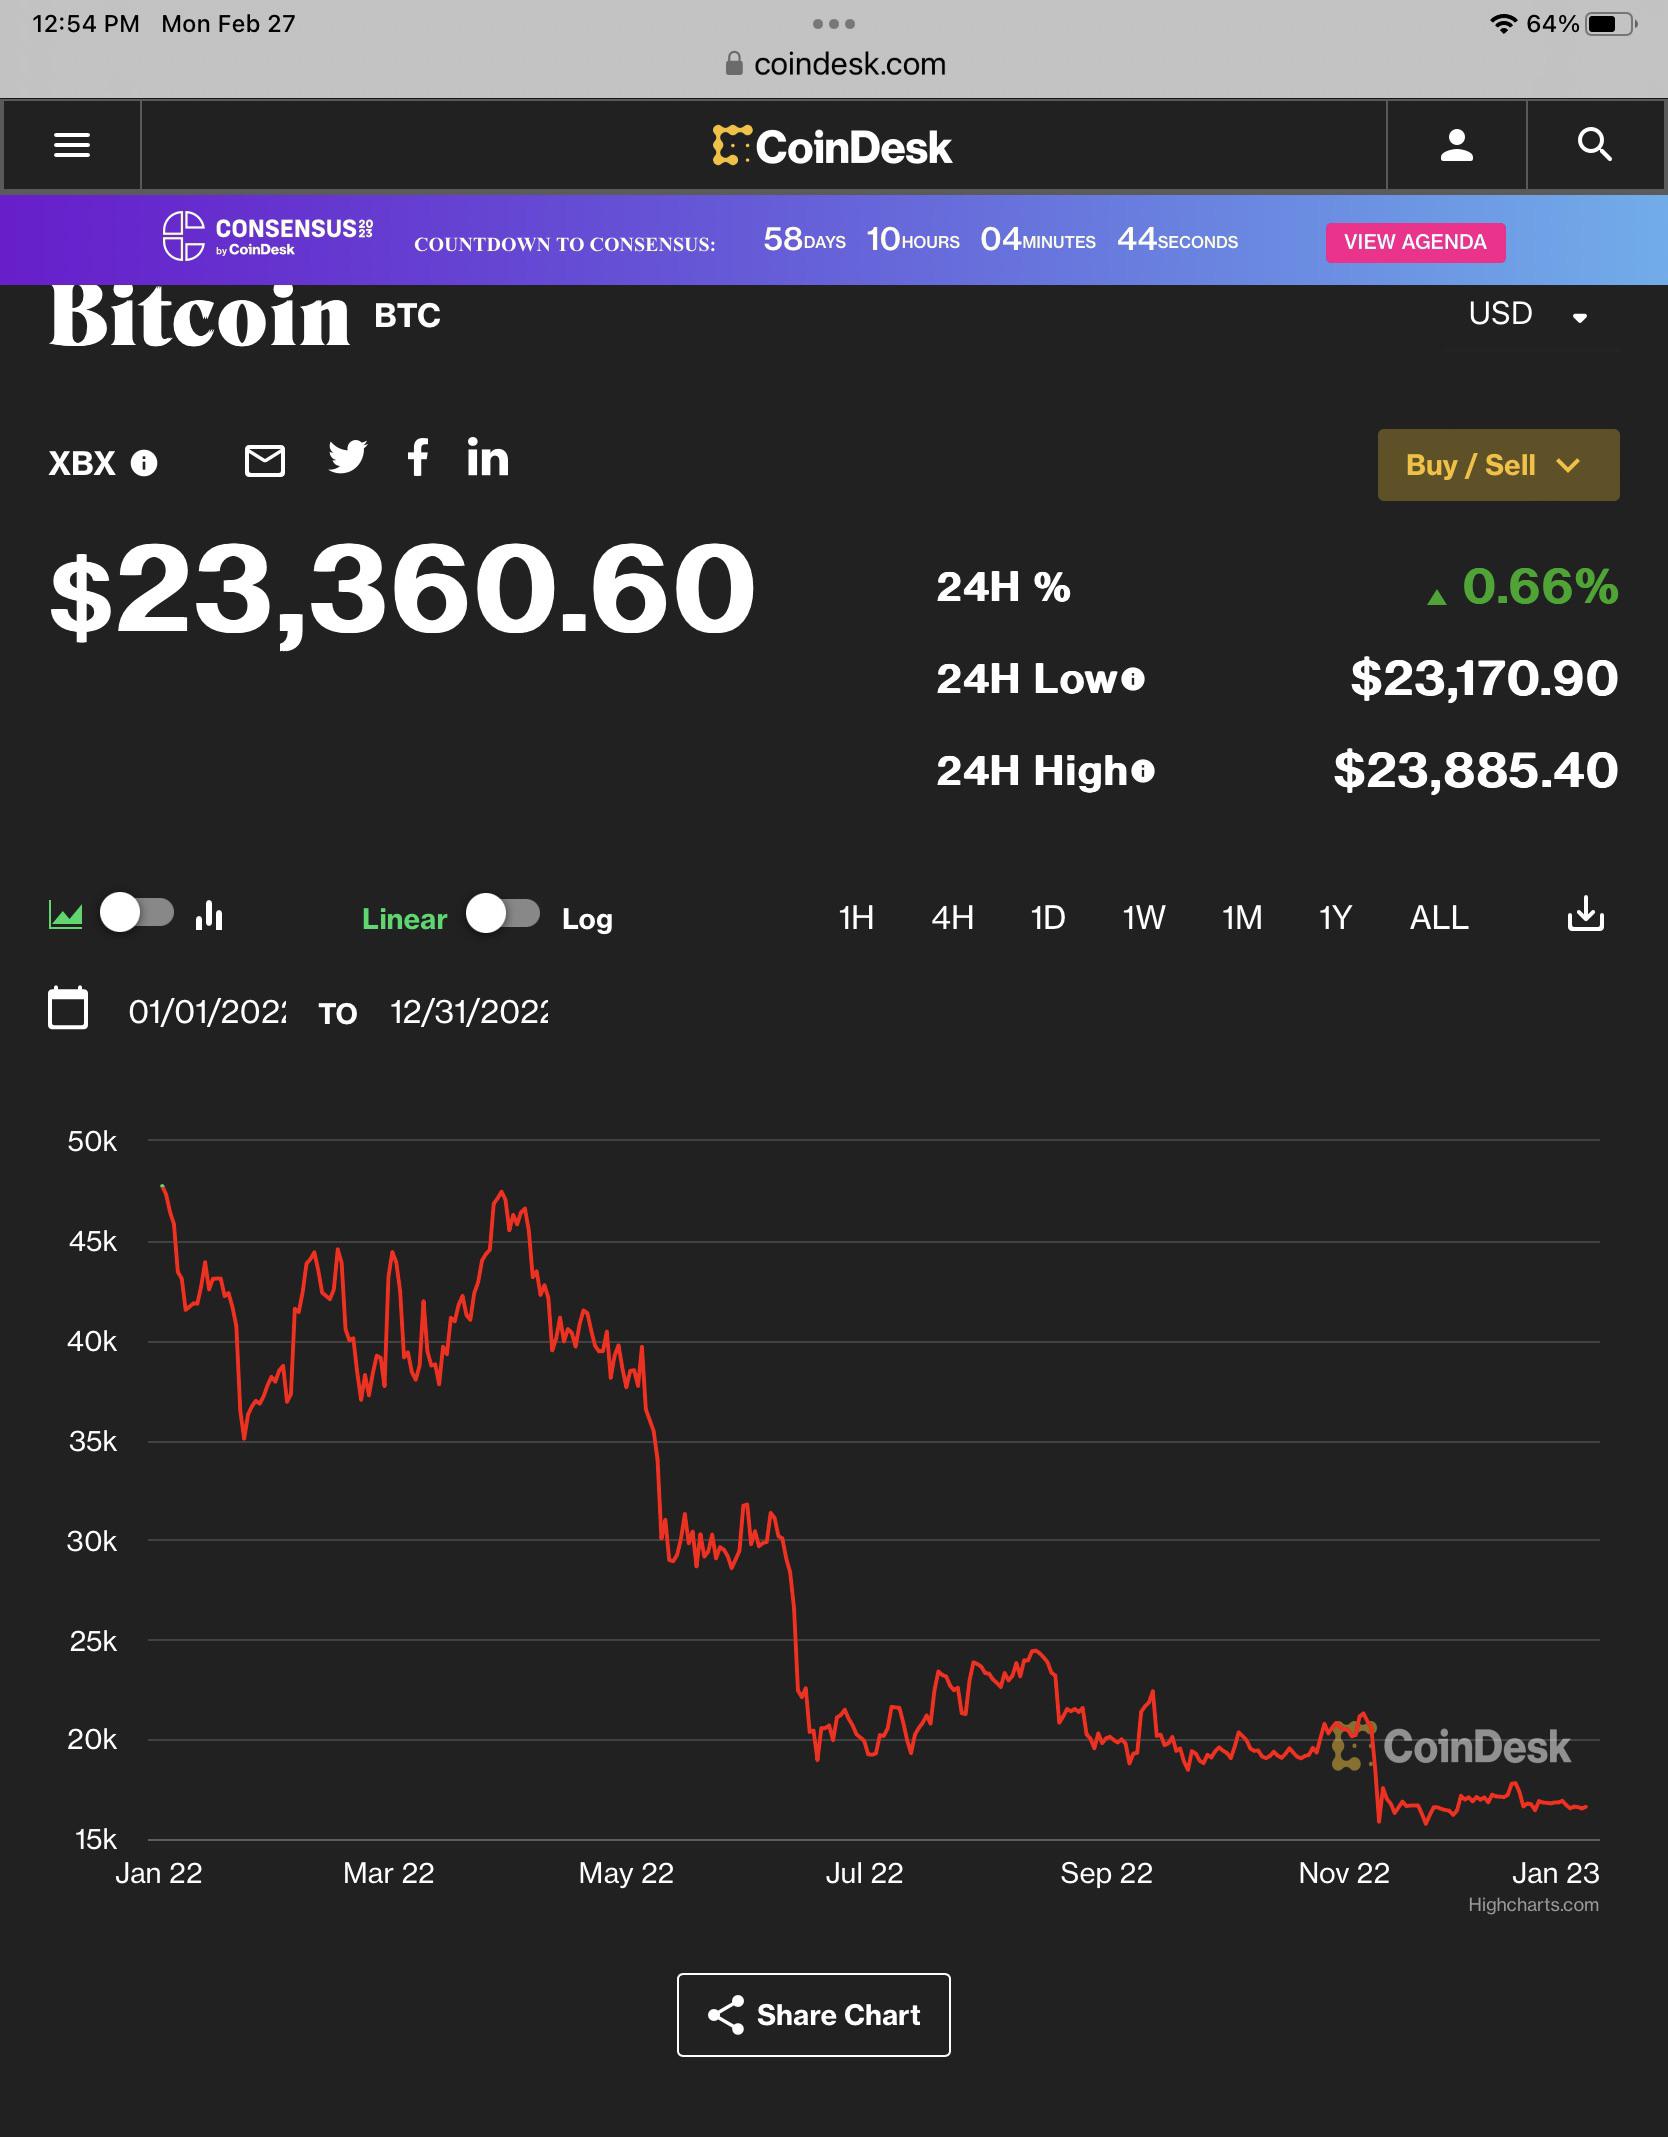
Task: Edit the start date 01/01/2022 field
Action: 207,1012
